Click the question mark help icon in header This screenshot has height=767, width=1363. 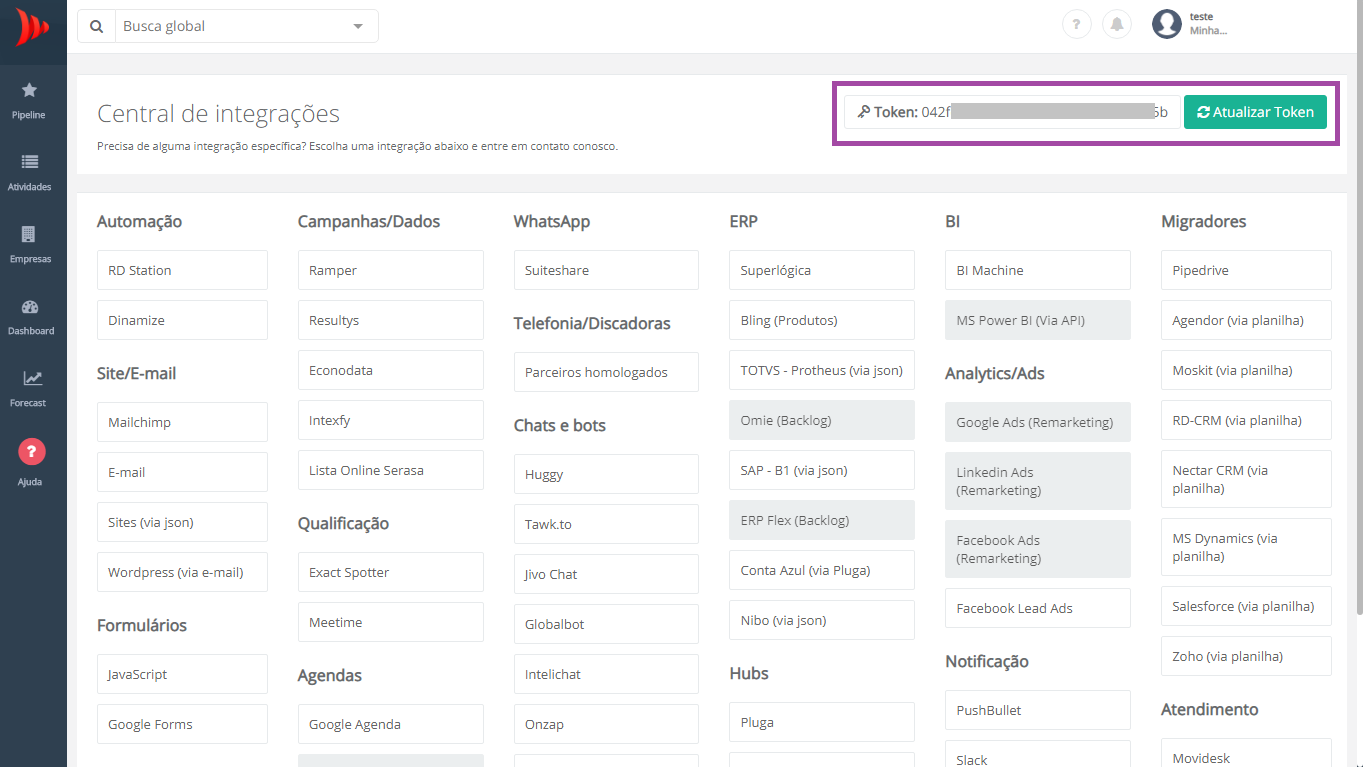1076,25
